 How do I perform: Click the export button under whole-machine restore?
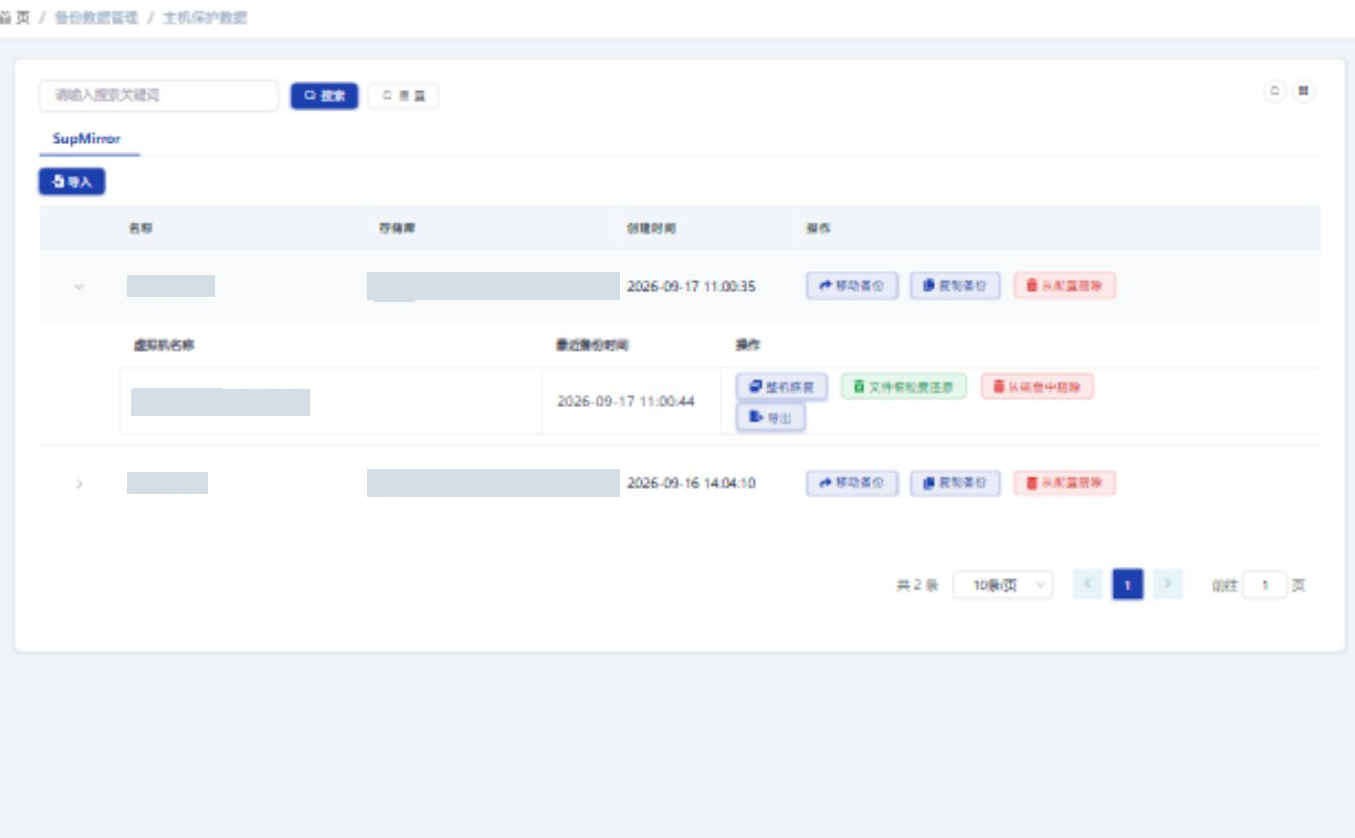click(771, 417)
